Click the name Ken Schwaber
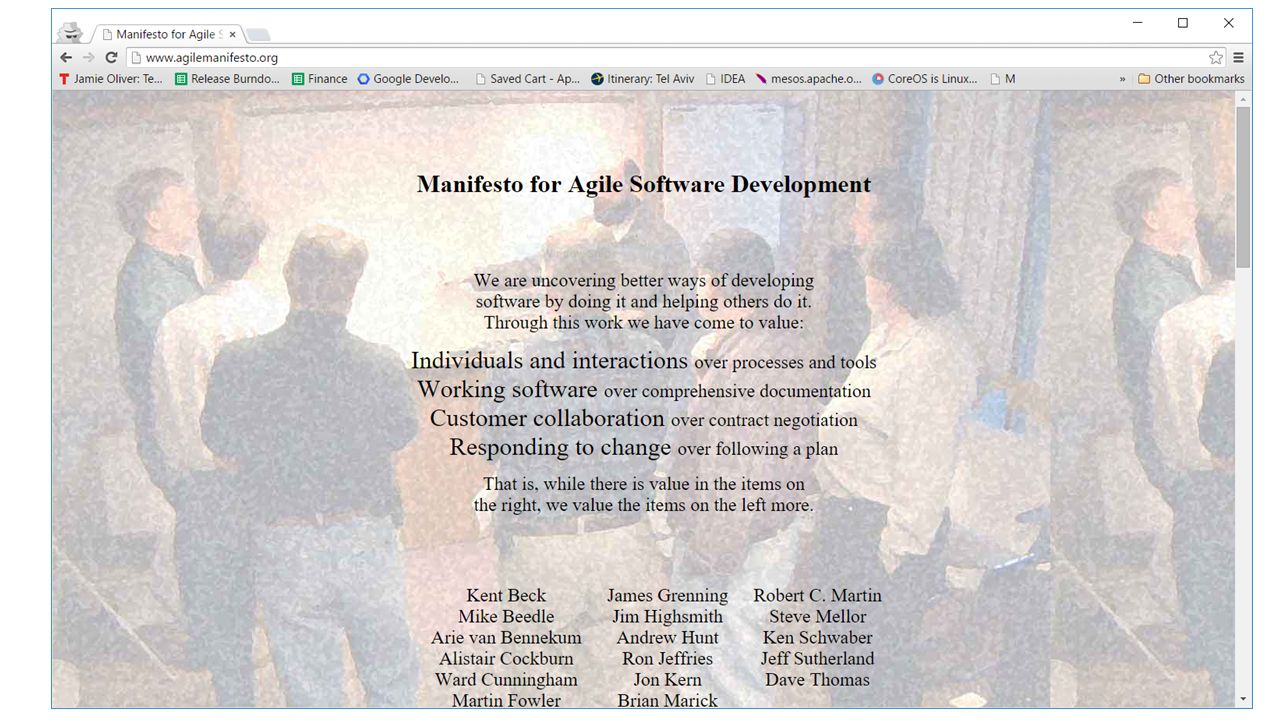 coord(817,637)
